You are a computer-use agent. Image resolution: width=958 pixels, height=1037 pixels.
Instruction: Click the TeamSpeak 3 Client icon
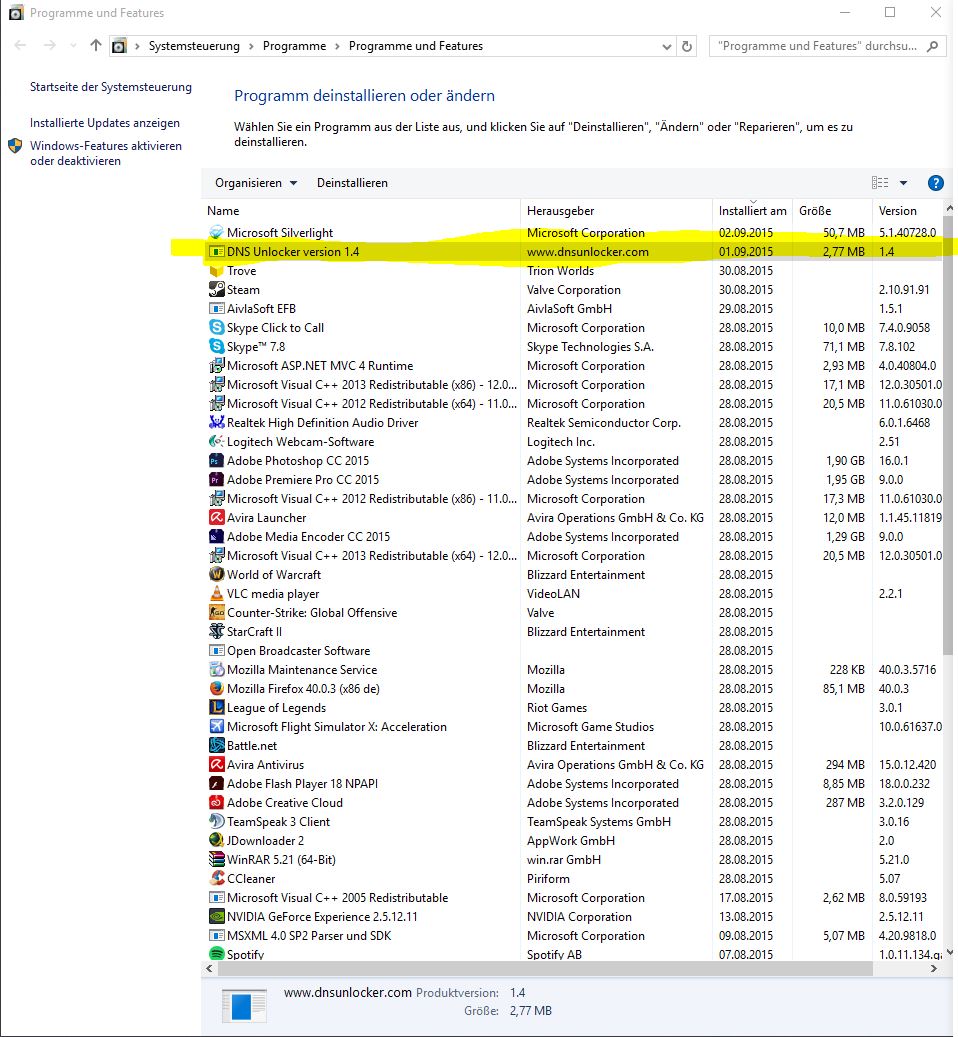[216, 821]
